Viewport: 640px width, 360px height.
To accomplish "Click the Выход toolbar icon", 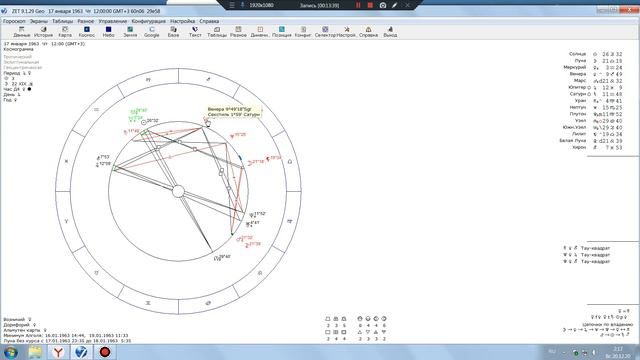I will (390, 32).
